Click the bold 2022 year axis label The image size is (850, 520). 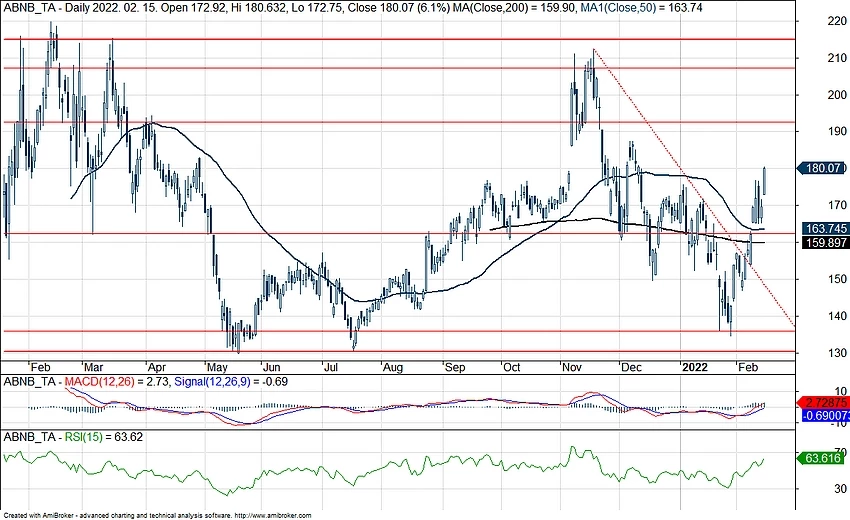point(694,367)
